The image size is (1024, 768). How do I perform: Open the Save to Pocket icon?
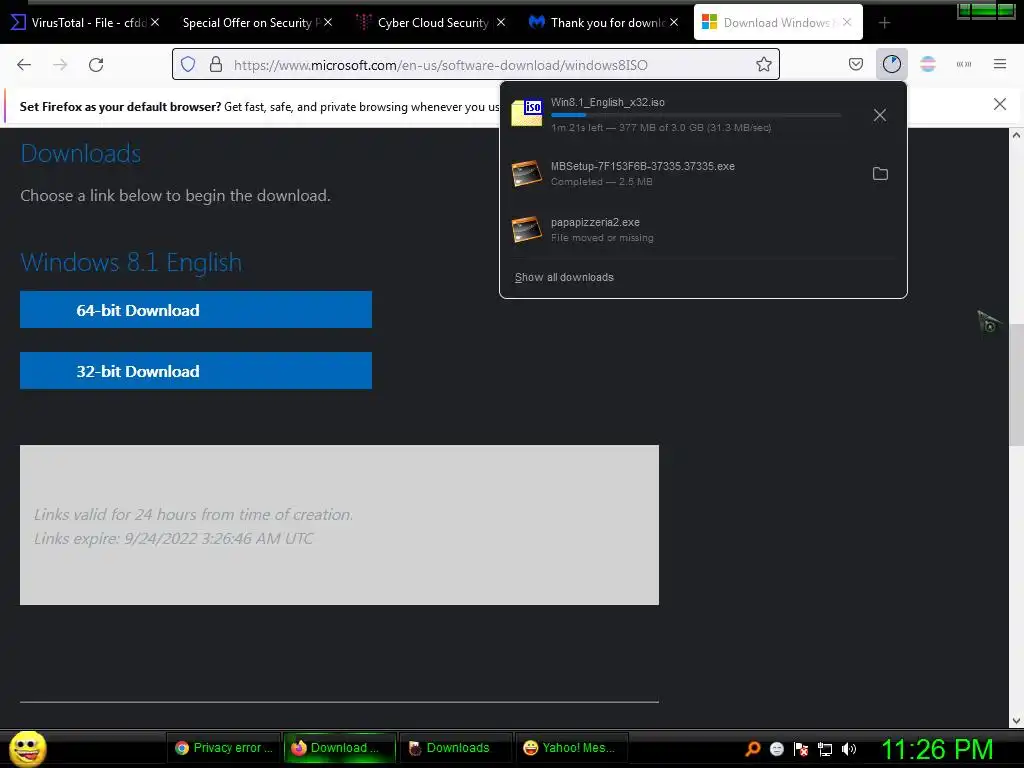(856, 64)
